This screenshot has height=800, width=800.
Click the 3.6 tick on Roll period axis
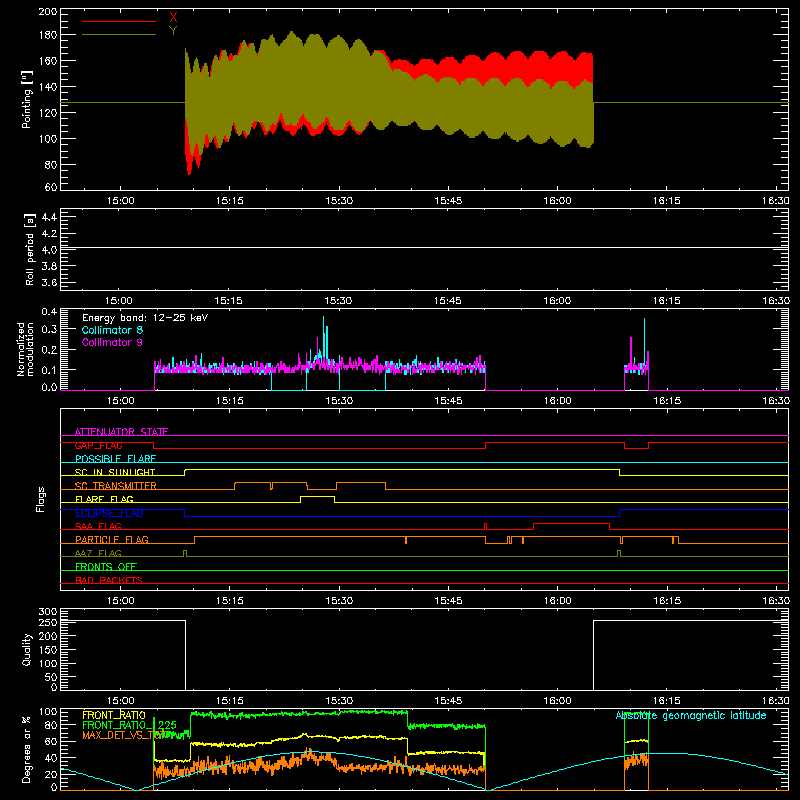point(49,282)
